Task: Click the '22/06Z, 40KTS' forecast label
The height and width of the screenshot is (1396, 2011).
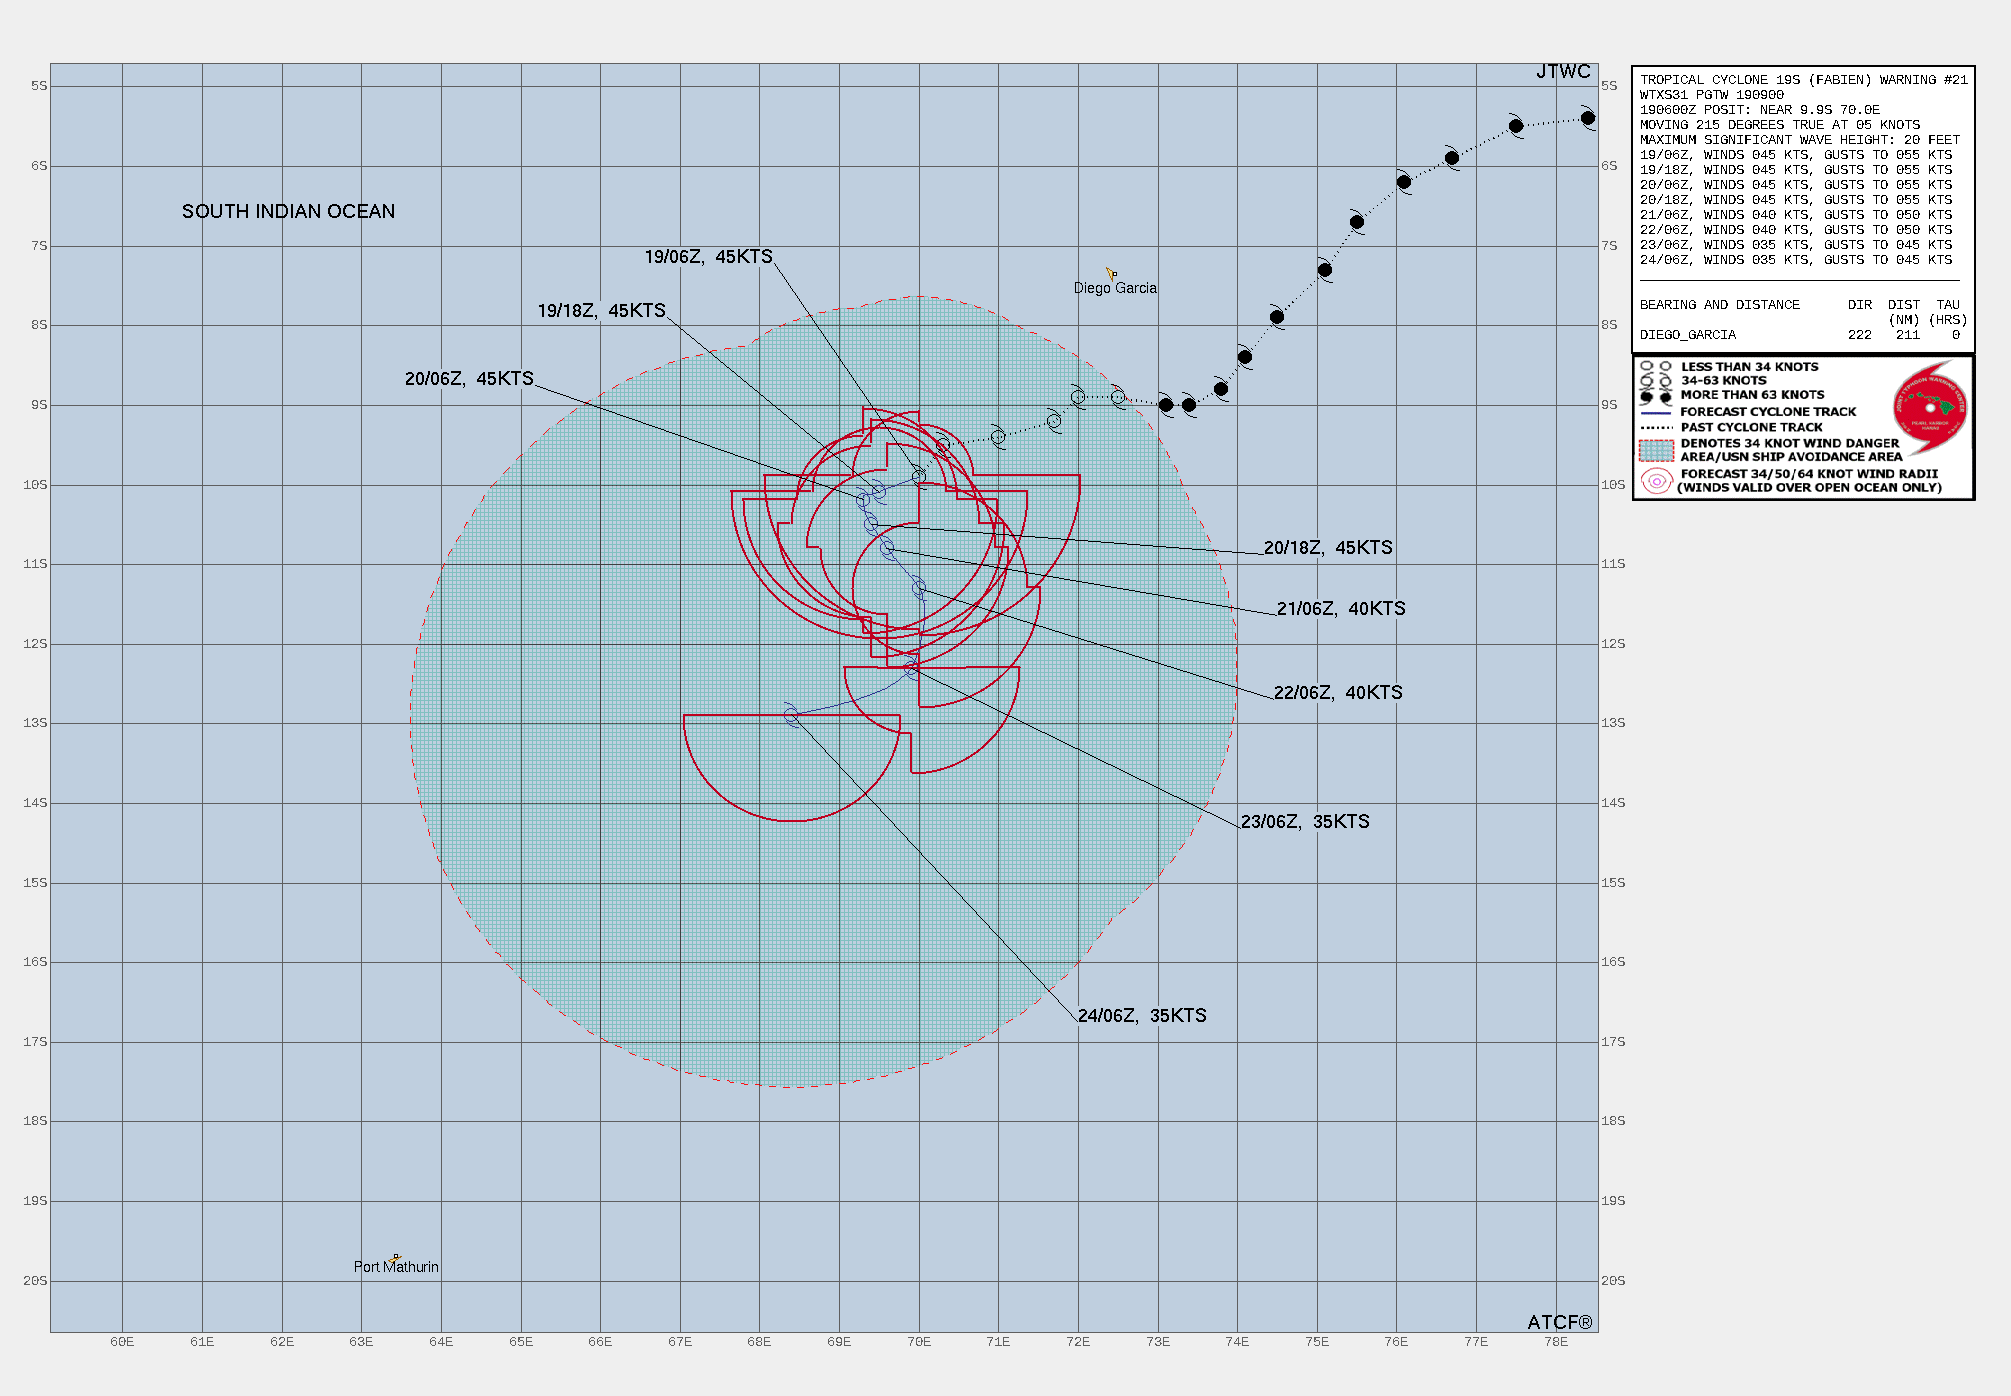Action: pos(1337,693)
